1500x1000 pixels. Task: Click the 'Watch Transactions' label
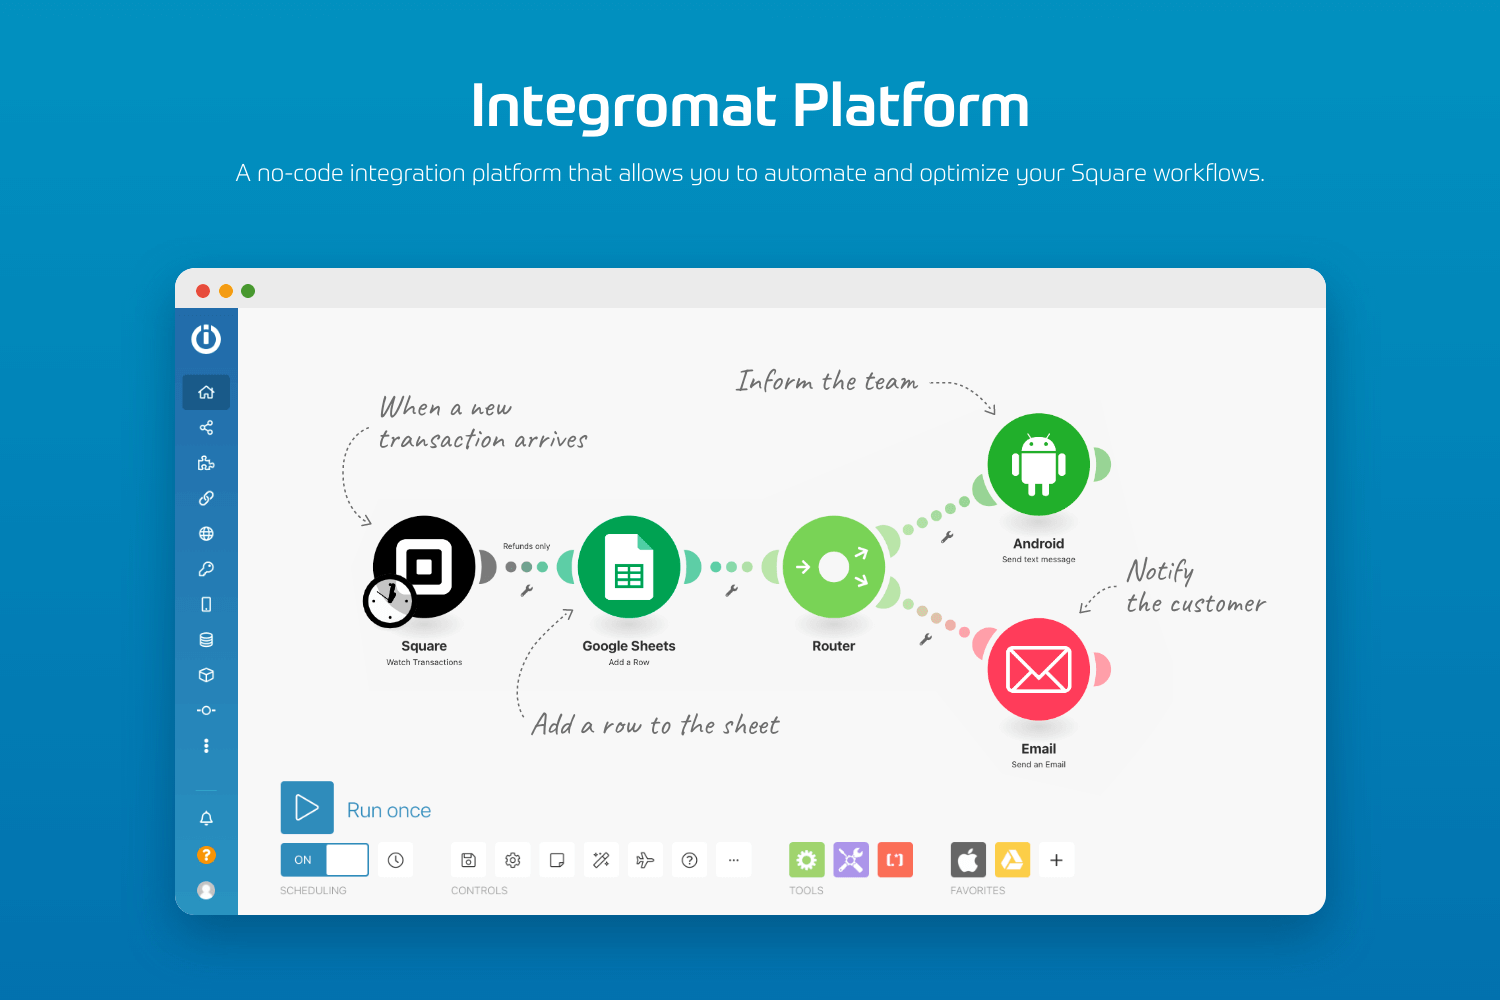pyautogui.click(x=424, y=662)
